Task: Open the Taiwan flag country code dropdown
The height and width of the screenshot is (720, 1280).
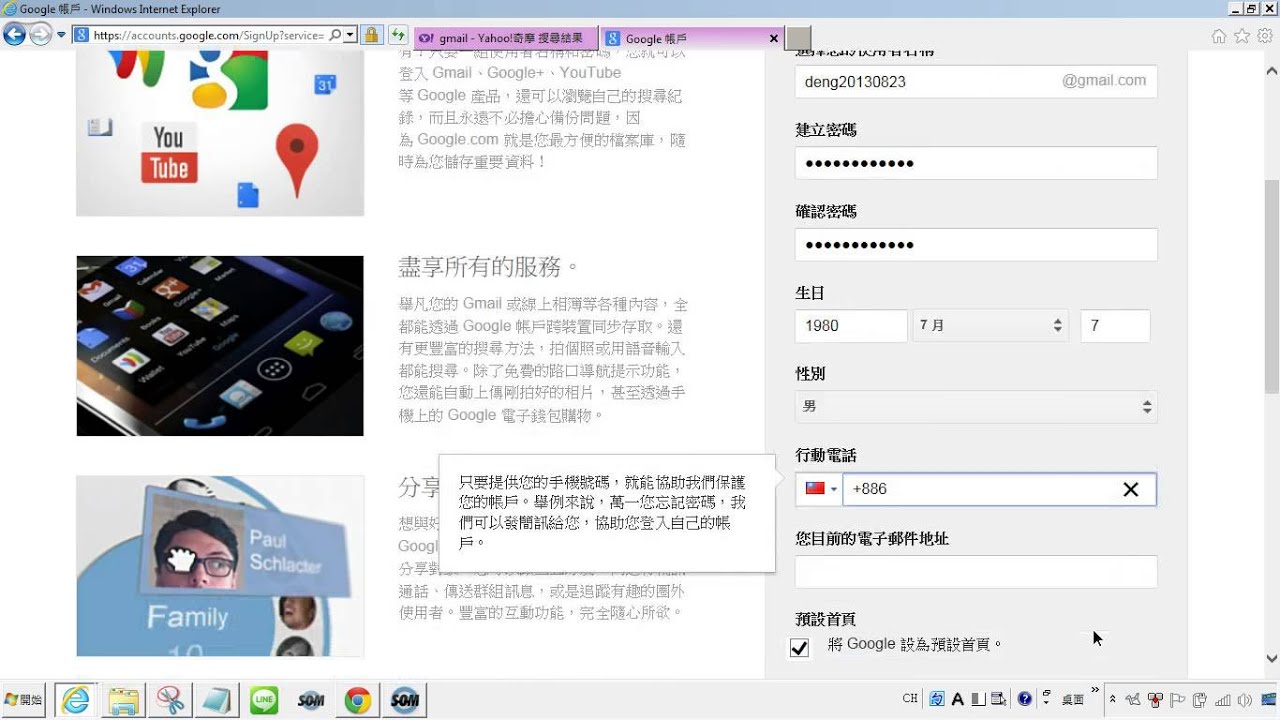Action: (x=820, y=489)
